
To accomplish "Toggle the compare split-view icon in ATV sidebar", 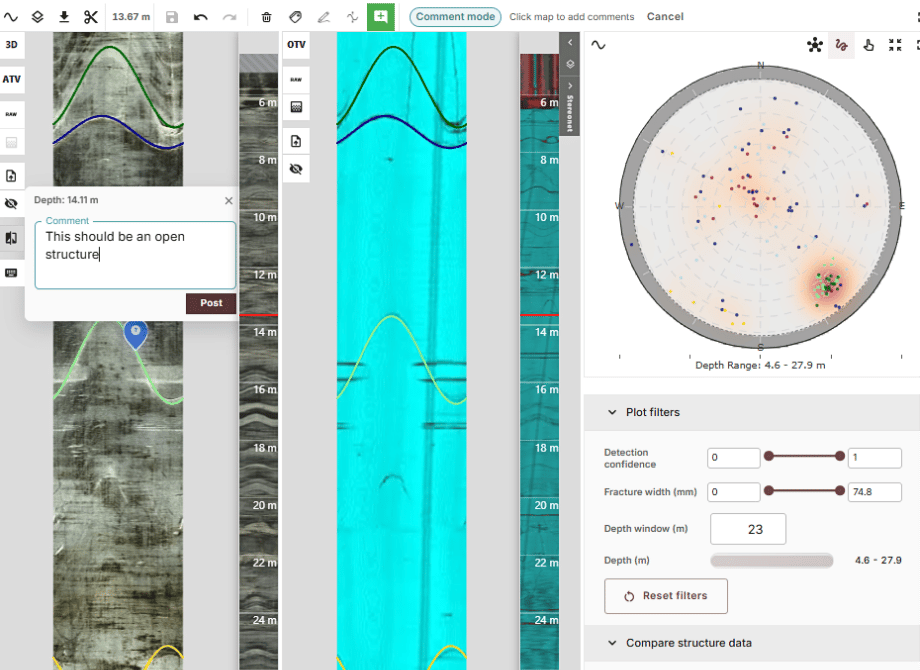I will [x=12, y=238].
